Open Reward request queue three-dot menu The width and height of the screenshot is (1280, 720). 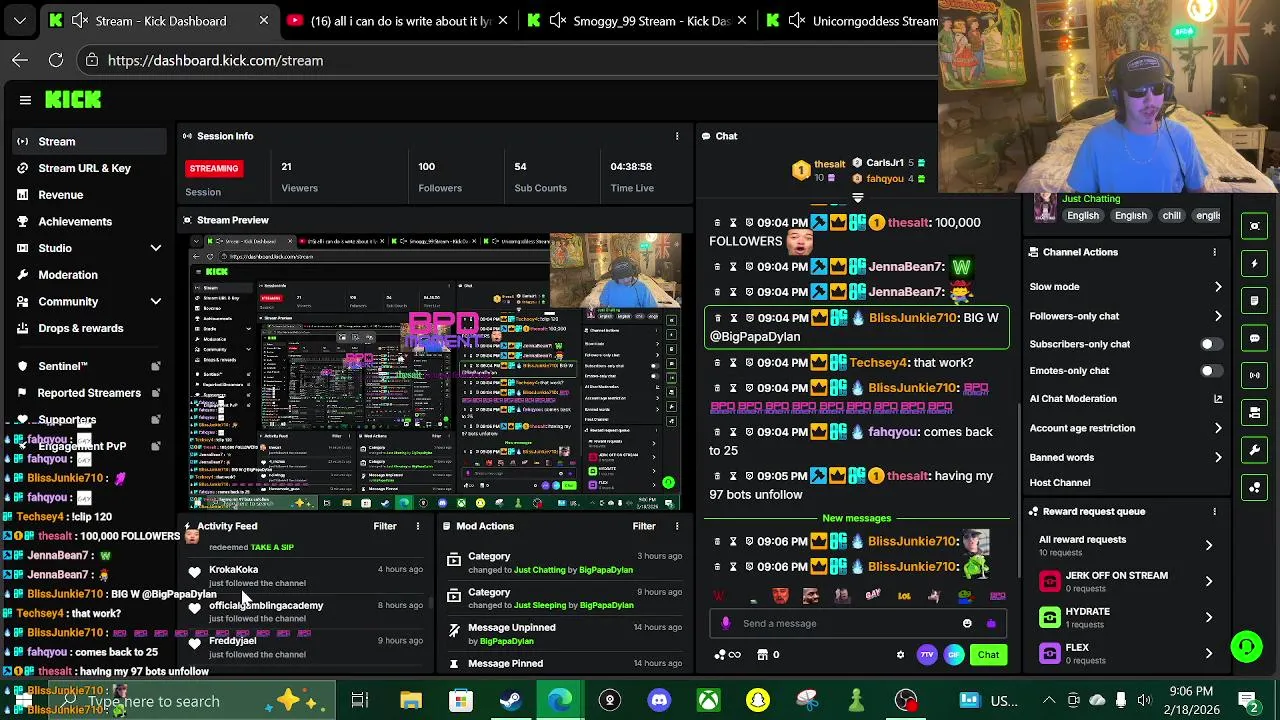pyautogui.click(x=1214, y=511)
